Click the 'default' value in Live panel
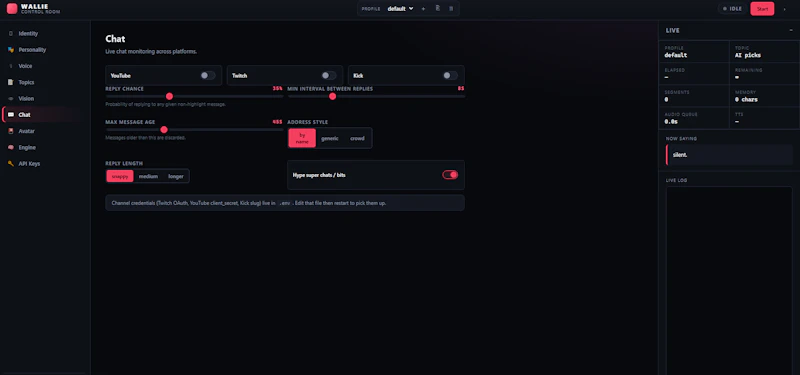800x375 pixels. pyautogui.click(x=676, y=55)
